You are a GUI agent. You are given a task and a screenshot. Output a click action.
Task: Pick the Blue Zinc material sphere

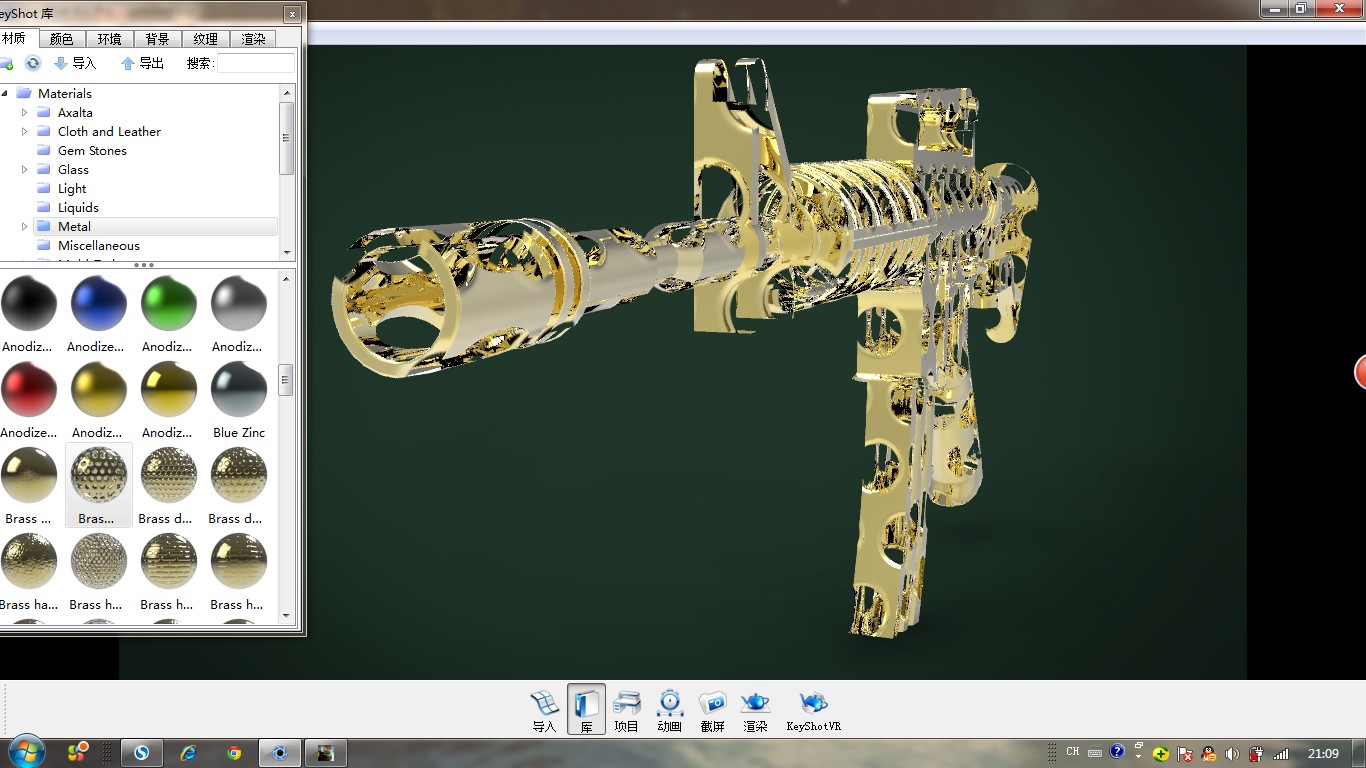(x=239, y=389)
